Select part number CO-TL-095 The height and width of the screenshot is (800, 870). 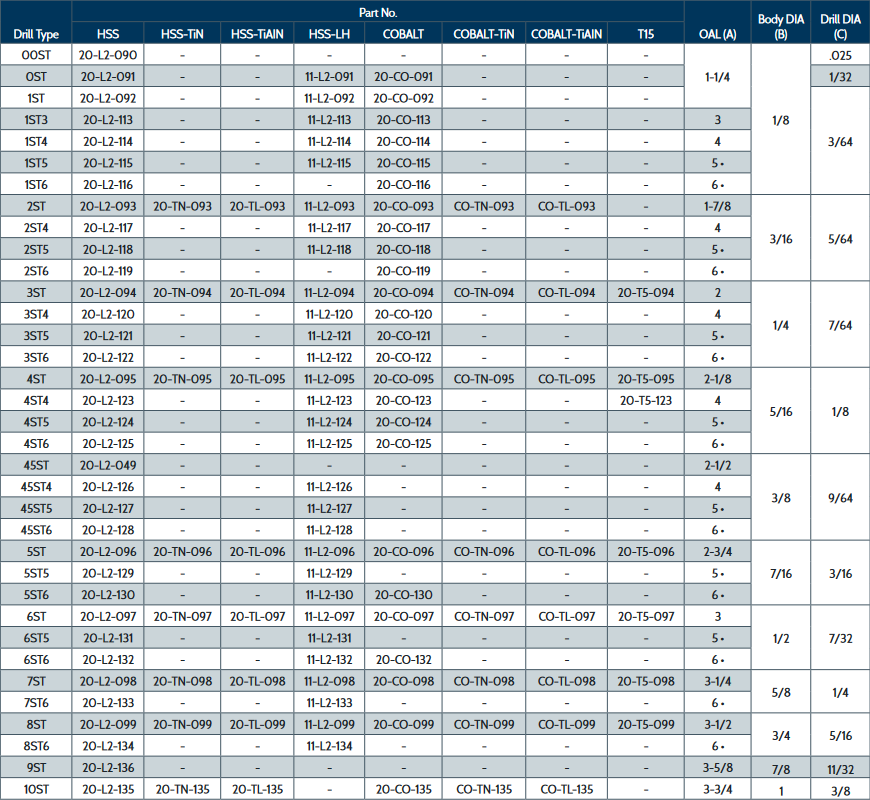[566, 379]
